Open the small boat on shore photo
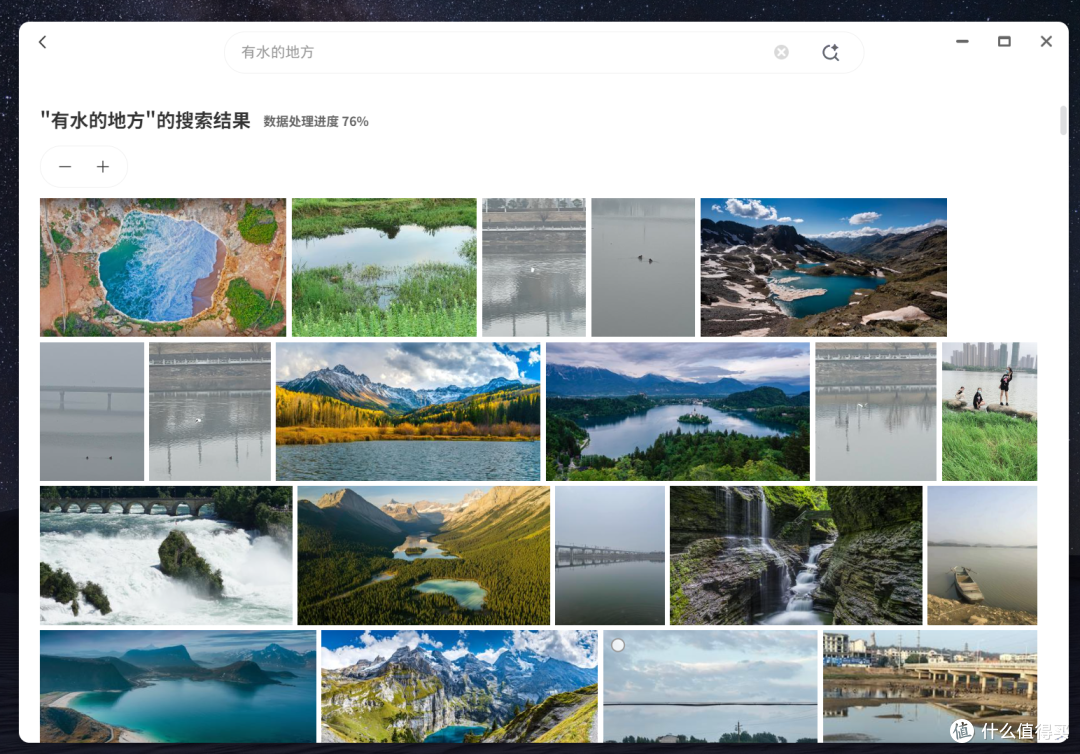This screenshot has height=754, width=1080. pyautogui.click(x=982, y=555)
